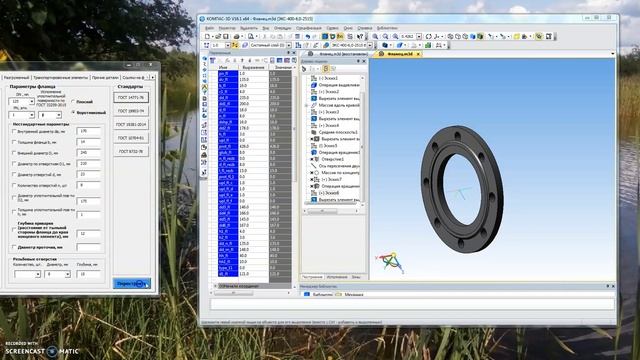Select the blue shaded cube display icon

473,37
